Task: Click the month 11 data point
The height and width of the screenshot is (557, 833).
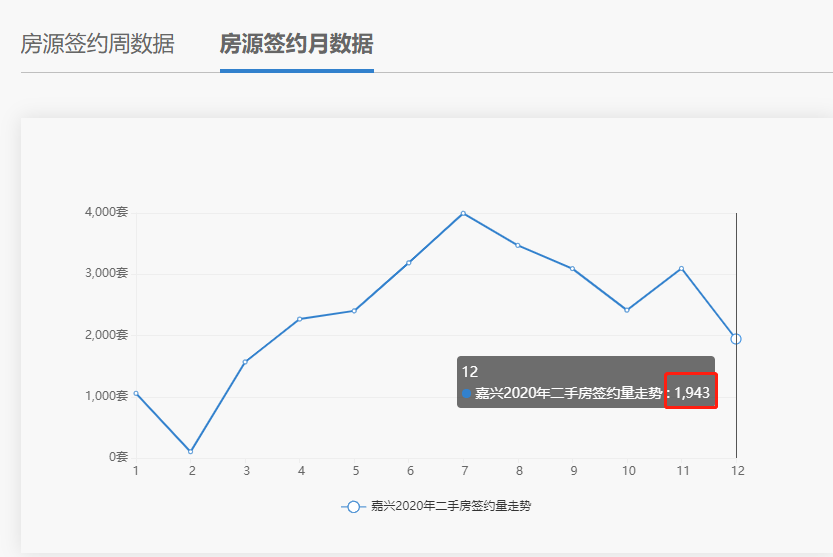Action: [682, 268]
